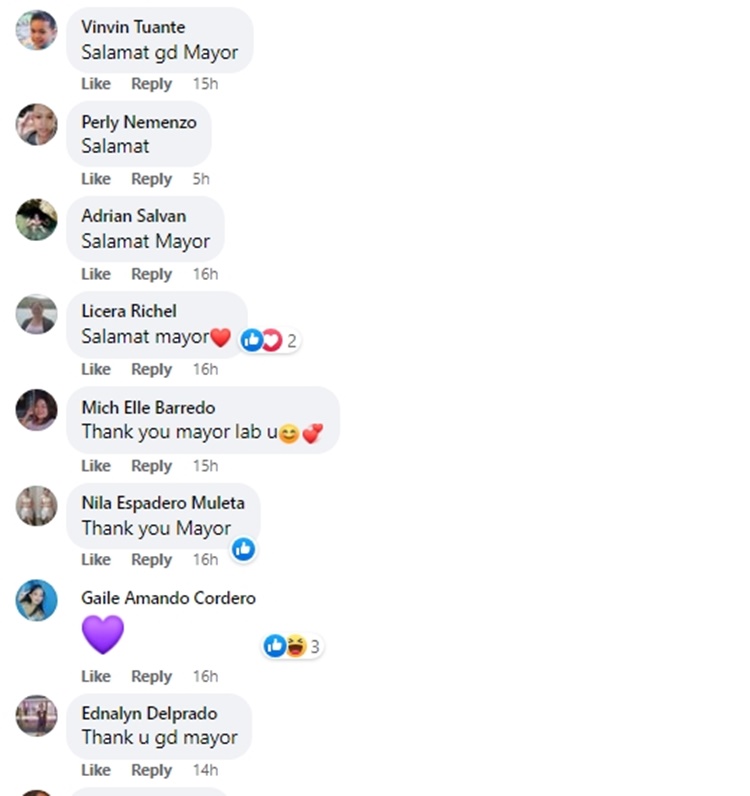Like Vinvin Tuante's comment
This screenshot has height=796, width=750.
[x=96, y=84]
